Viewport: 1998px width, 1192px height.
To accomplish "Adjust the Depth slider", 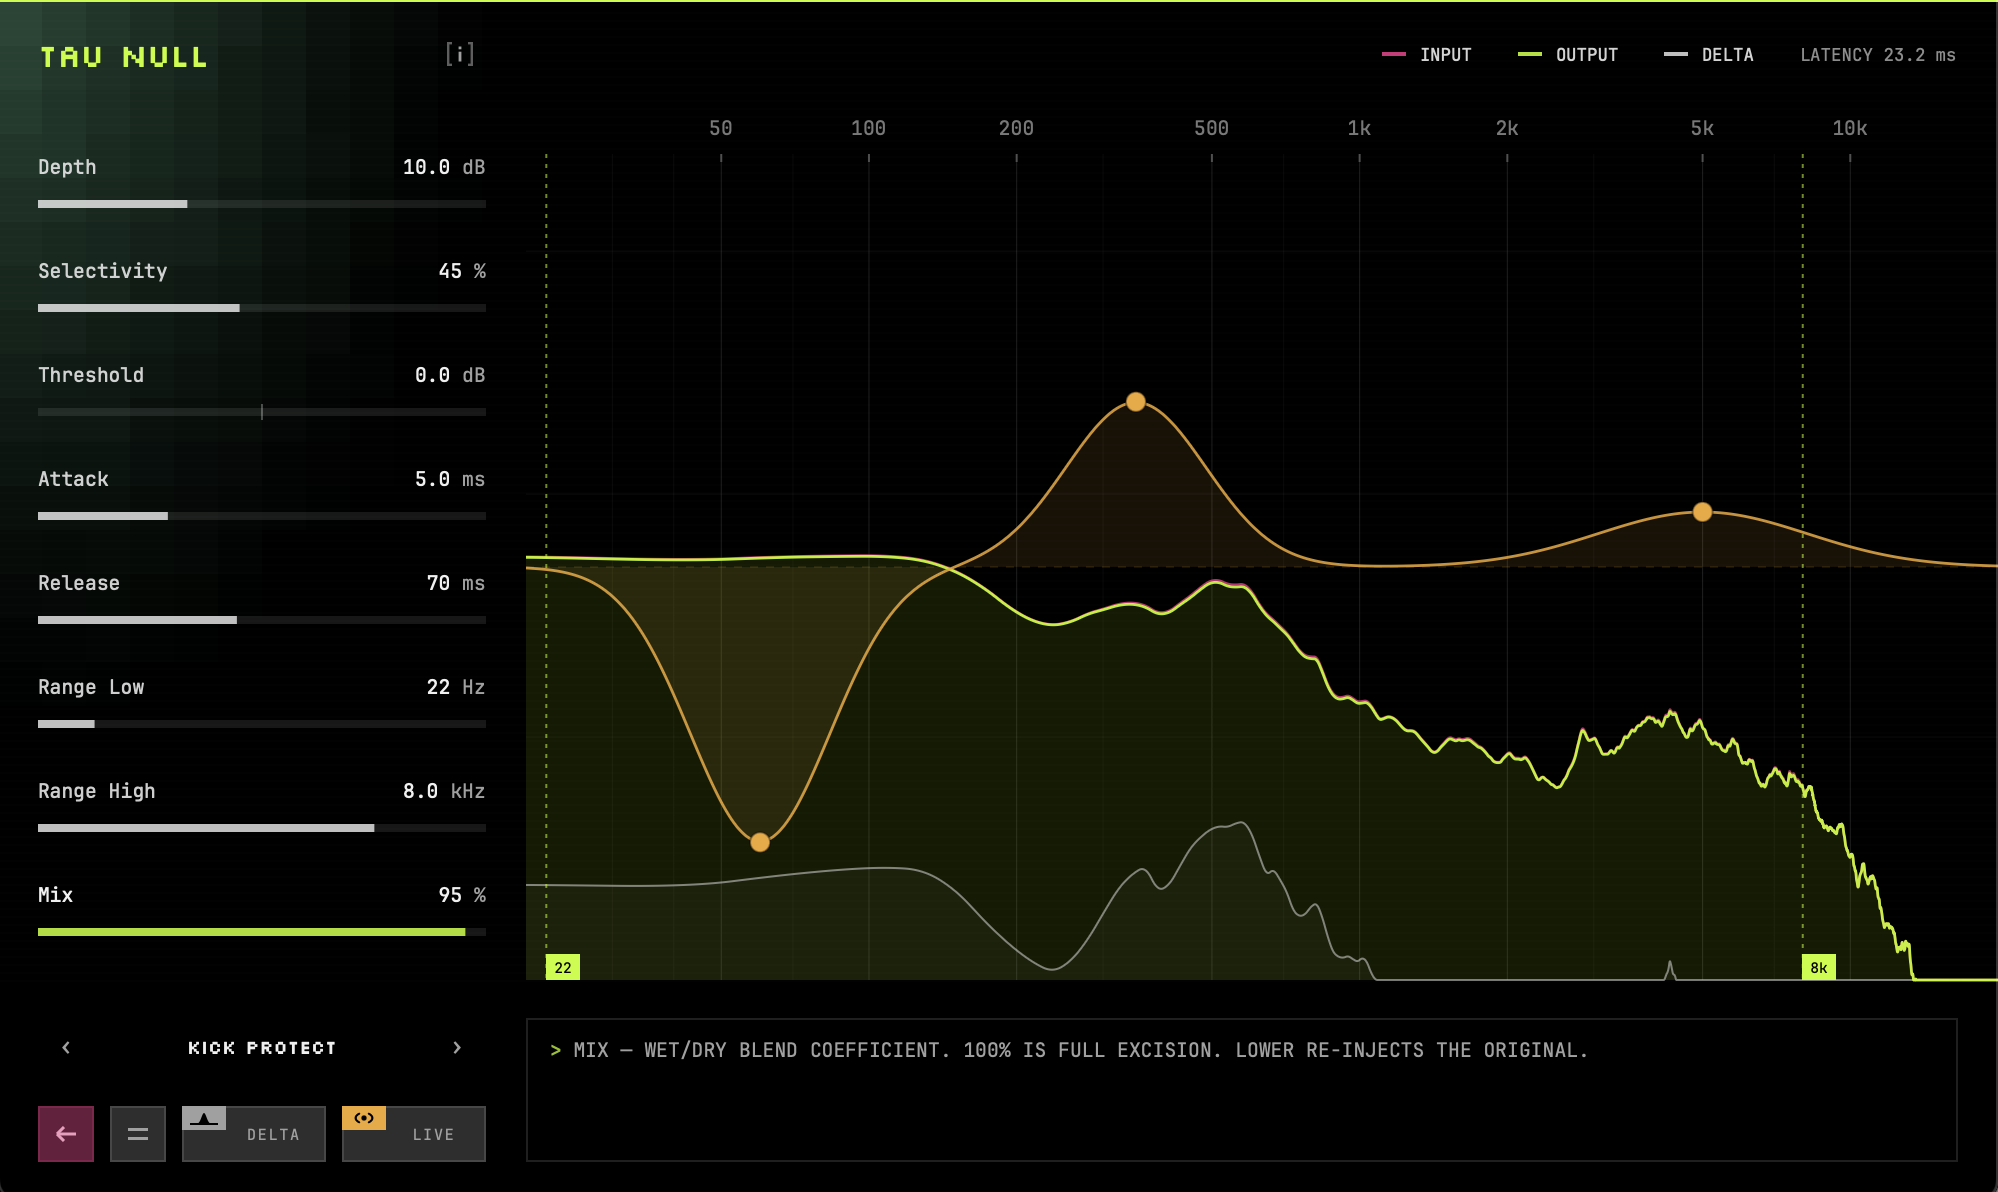I will pyautogui.click(x=262, y=204).
